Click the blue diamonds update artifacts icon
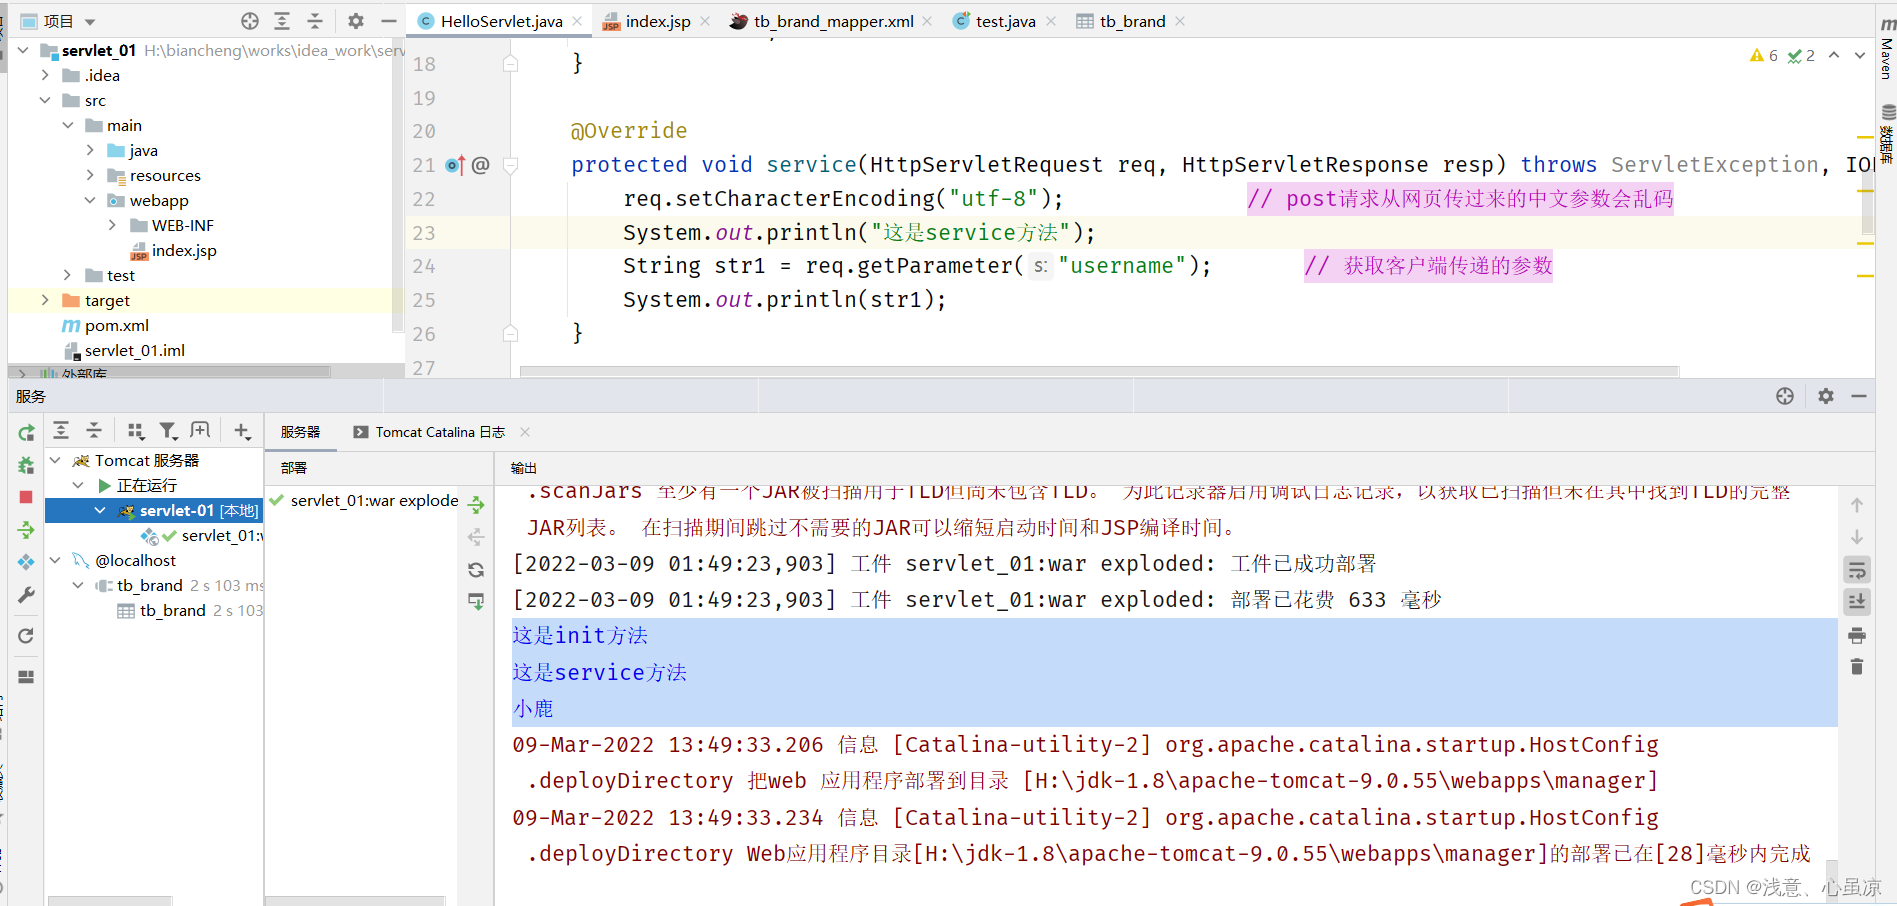The image size is (1897, 906). click(26, 562)
